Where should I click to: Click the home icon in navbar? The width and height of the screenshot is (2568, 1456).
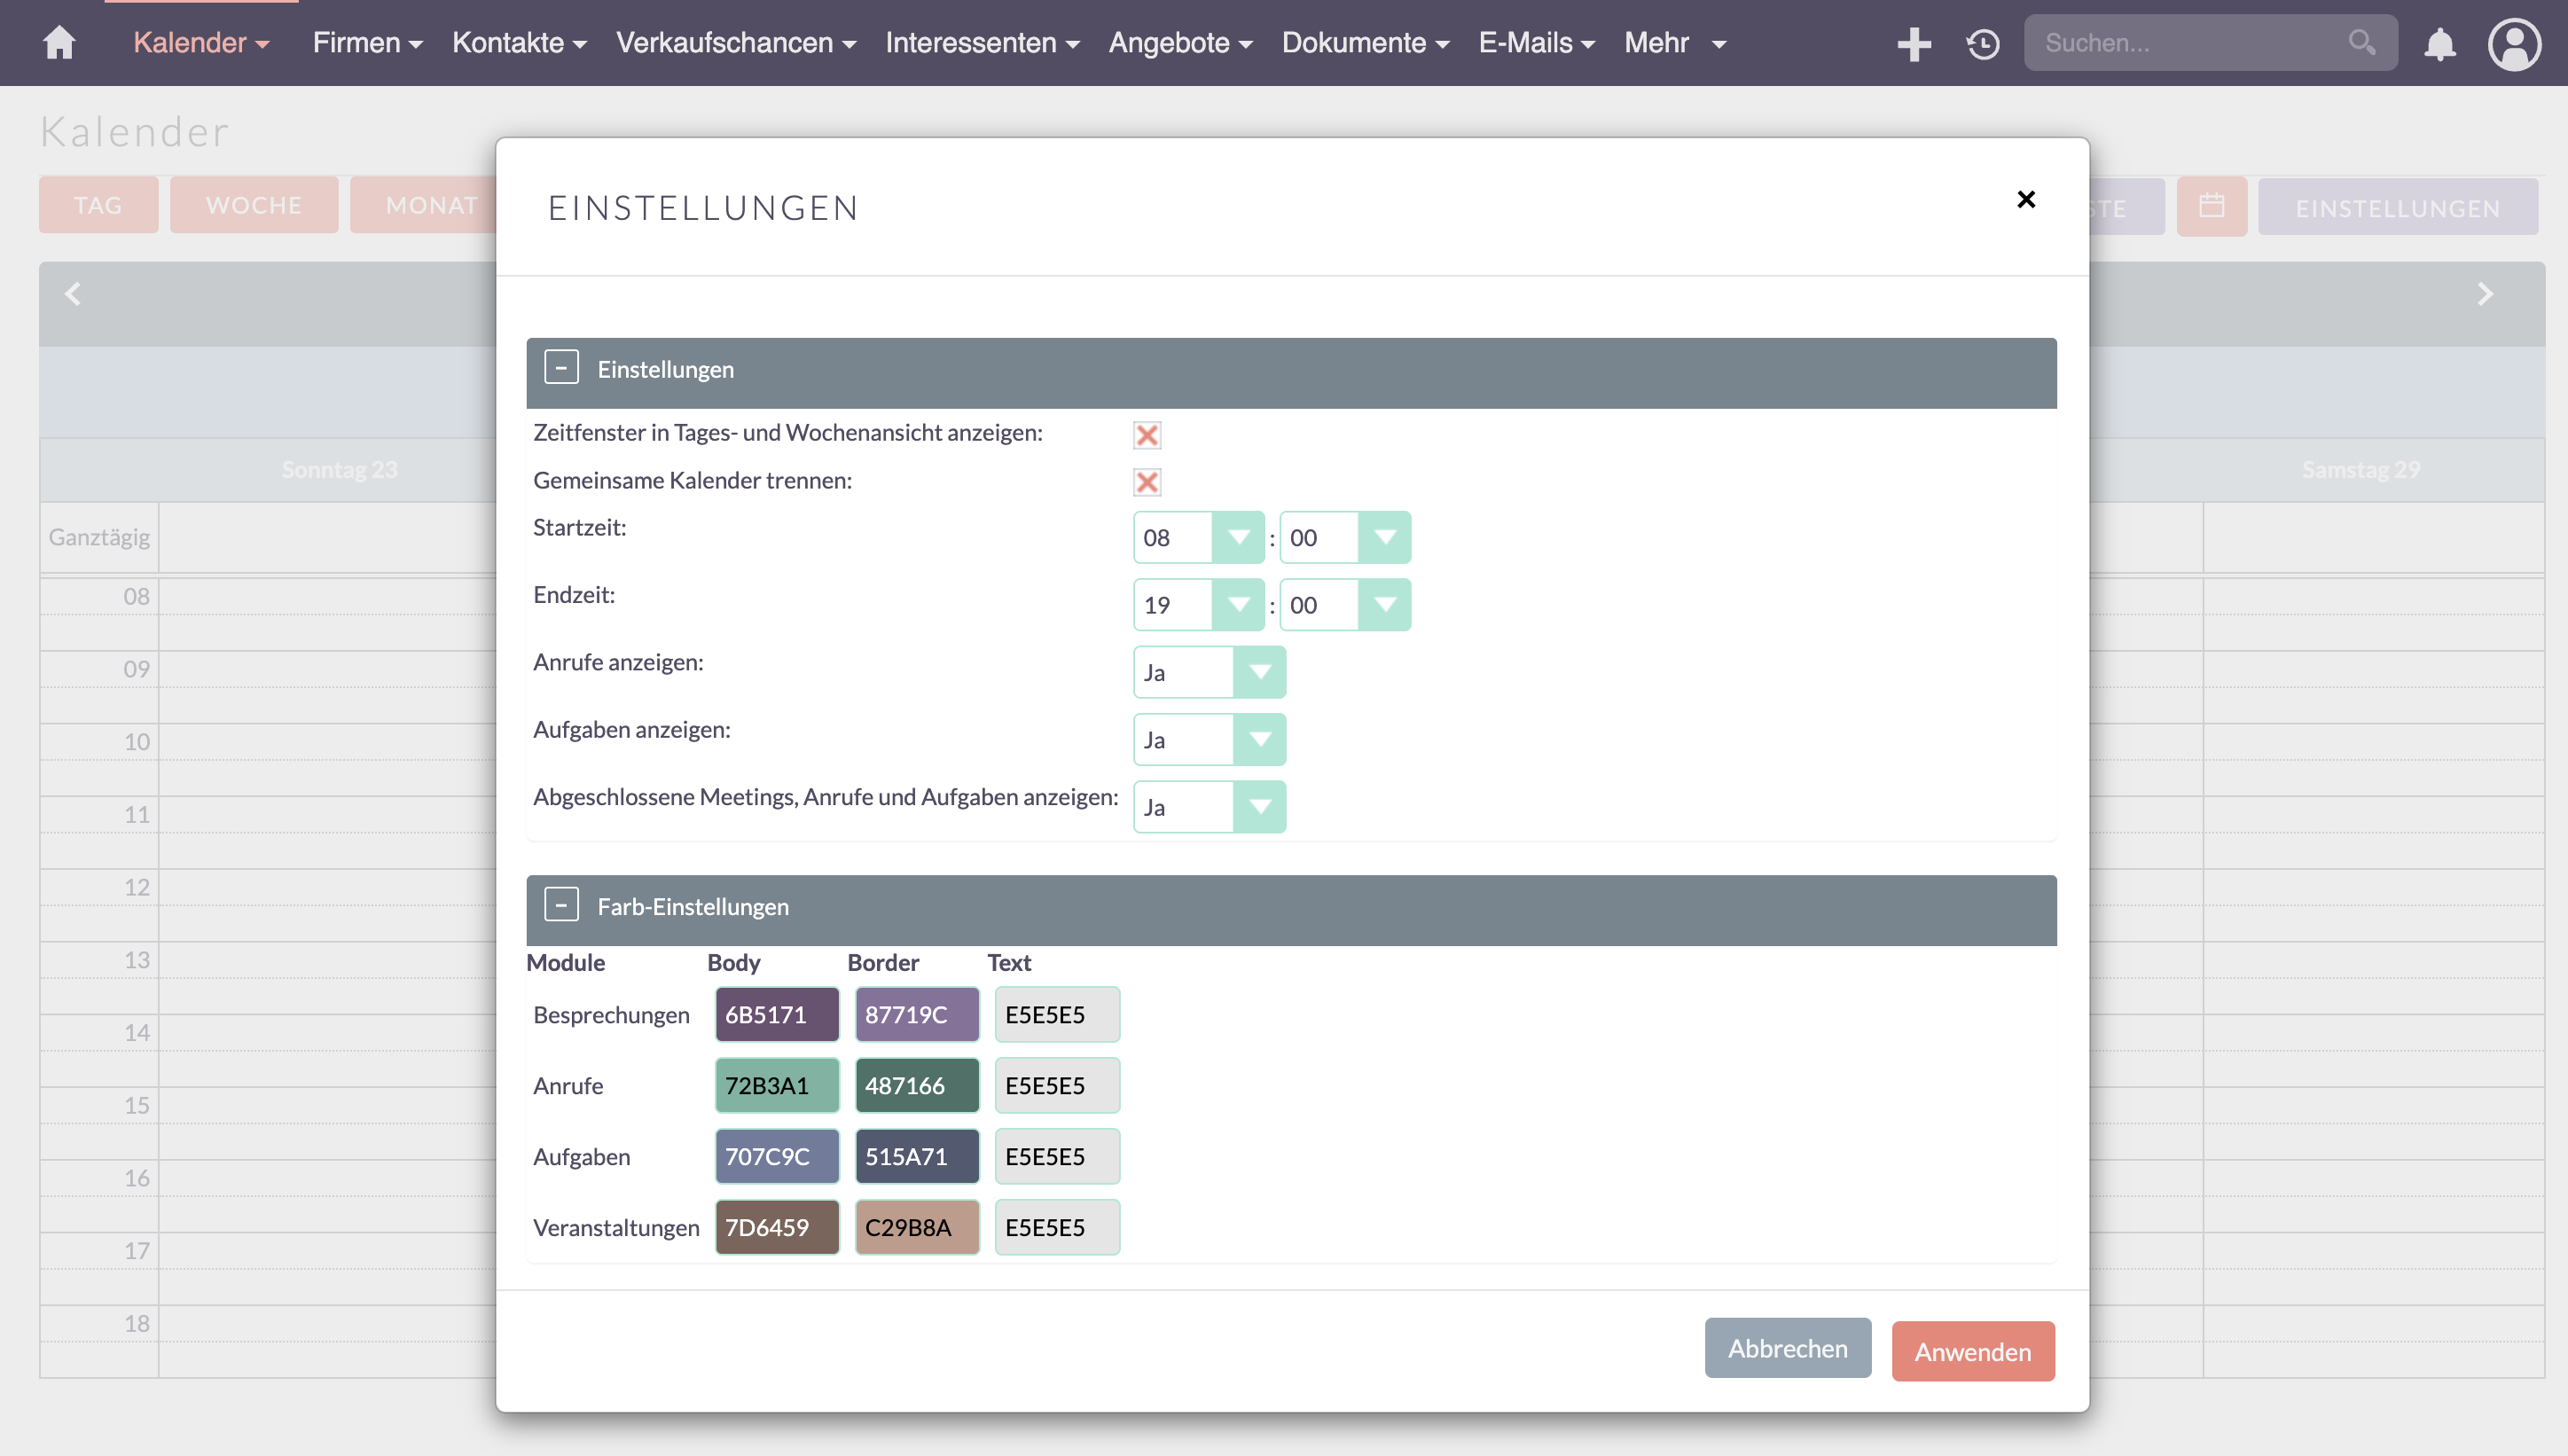pos(59,43)
